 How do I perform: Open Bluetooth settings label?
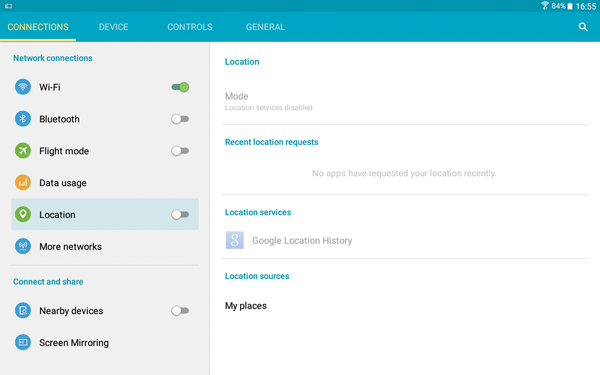[59, 119]
